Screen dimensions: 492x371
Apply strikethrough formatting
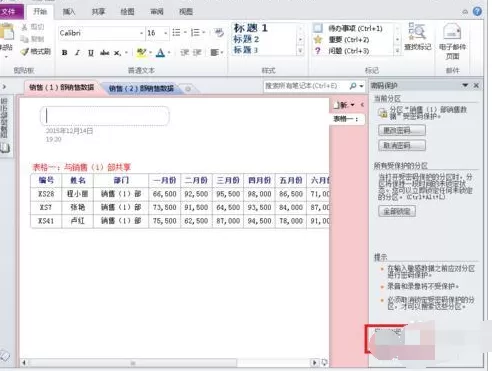(104, 53)
